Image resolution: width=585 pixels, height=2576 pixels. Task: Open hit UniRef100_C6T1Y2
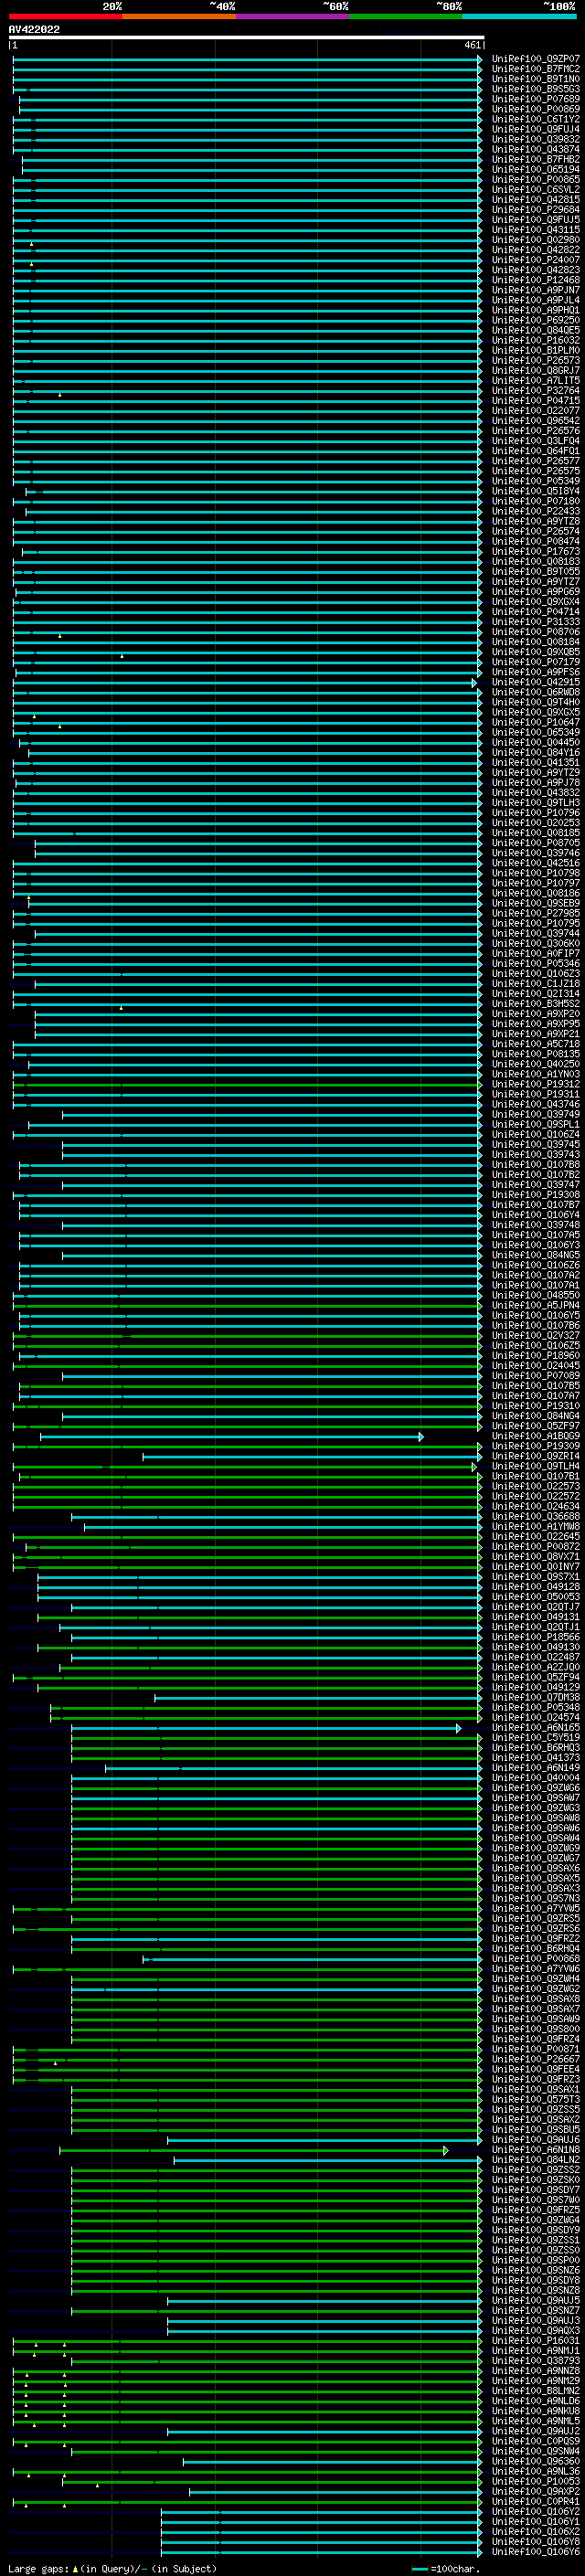[535, 119]
